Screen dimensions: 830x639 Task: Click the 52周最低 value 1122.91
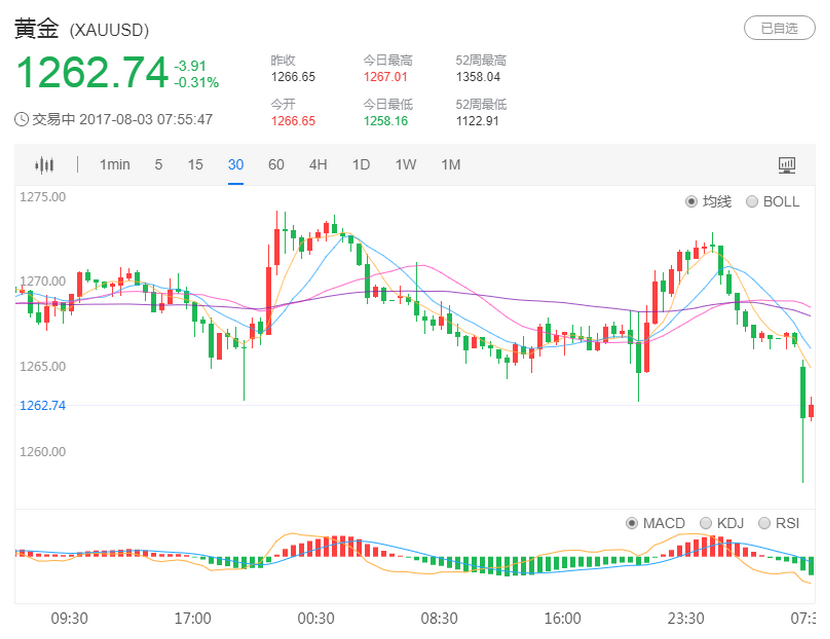pos(477,121)
